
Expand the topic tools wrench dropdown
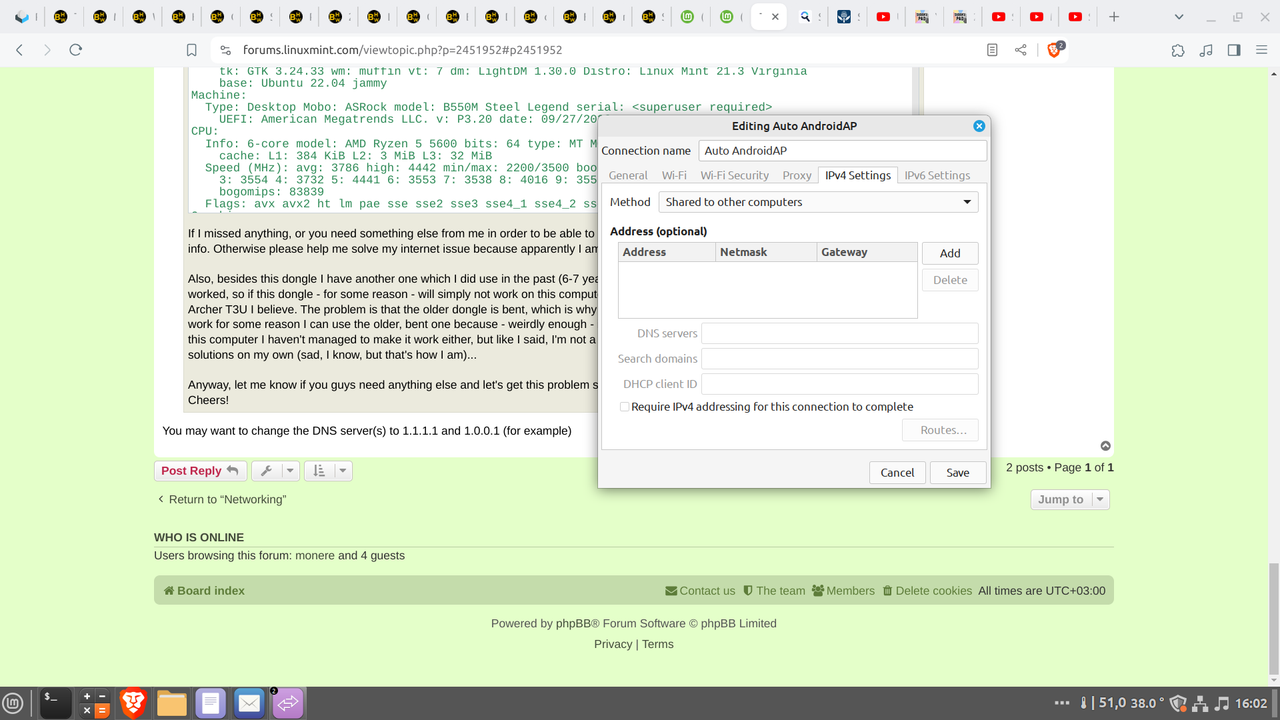[275, 471]
